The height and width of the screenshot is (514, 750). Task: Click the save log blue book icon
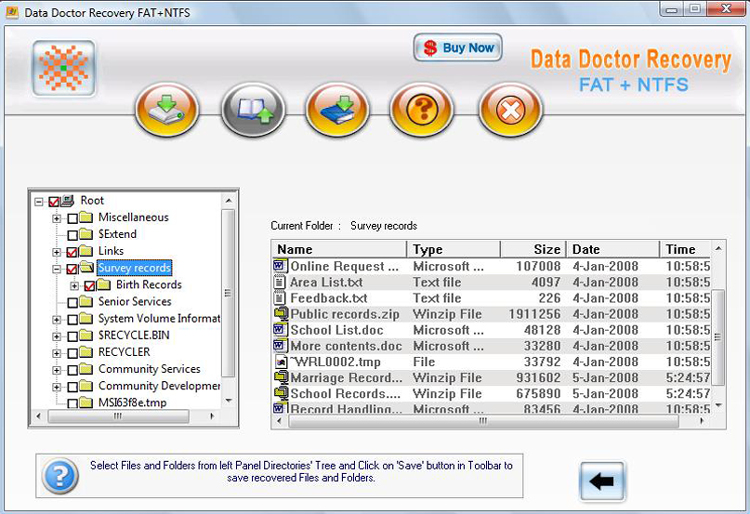point(337,110)
